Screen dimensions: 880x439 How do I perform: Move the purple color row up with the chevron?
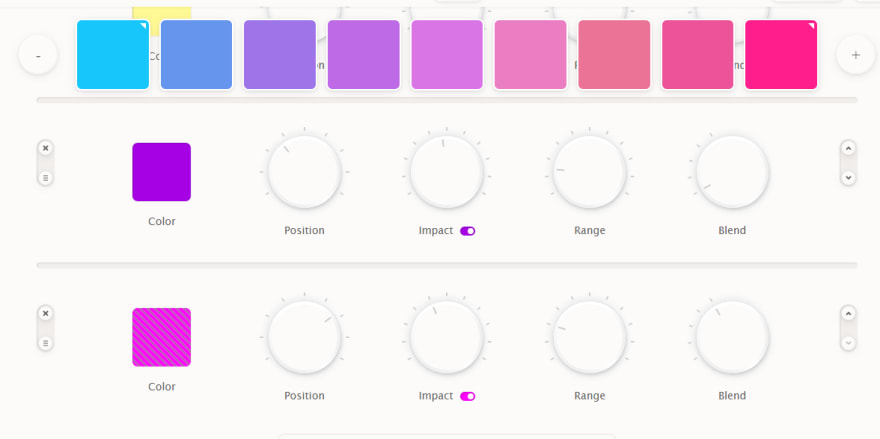848,149
